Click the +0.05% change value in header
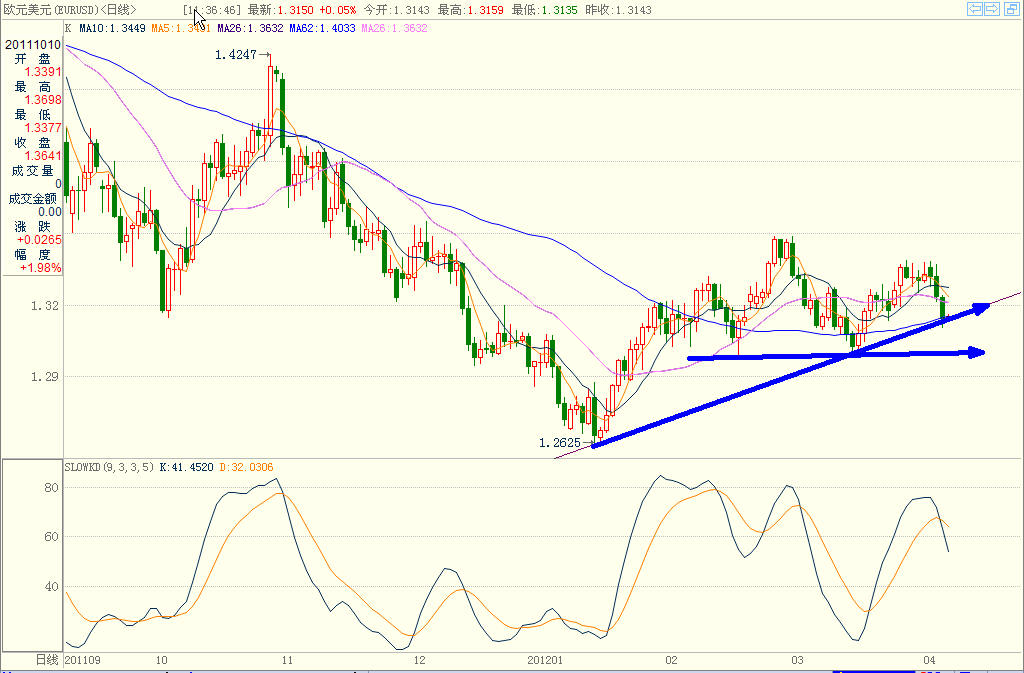Screen dimensions: 1024x673 pos(338,10)
